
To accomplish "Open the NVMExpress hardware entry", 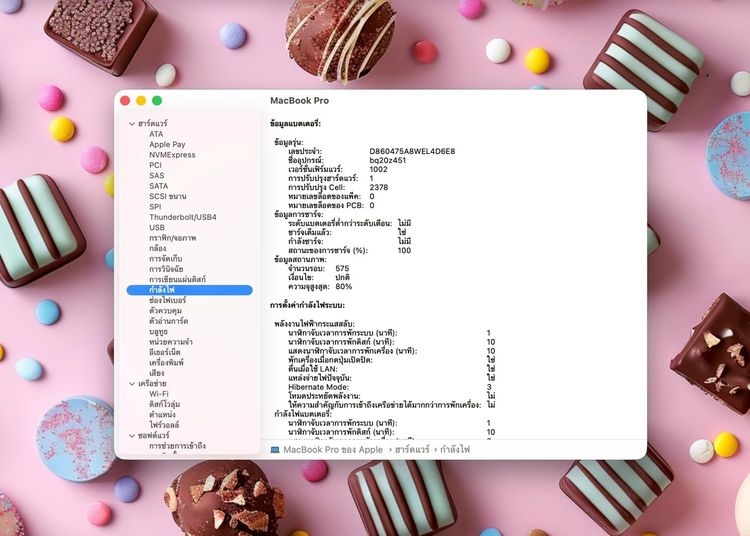I will coord(172,155).
